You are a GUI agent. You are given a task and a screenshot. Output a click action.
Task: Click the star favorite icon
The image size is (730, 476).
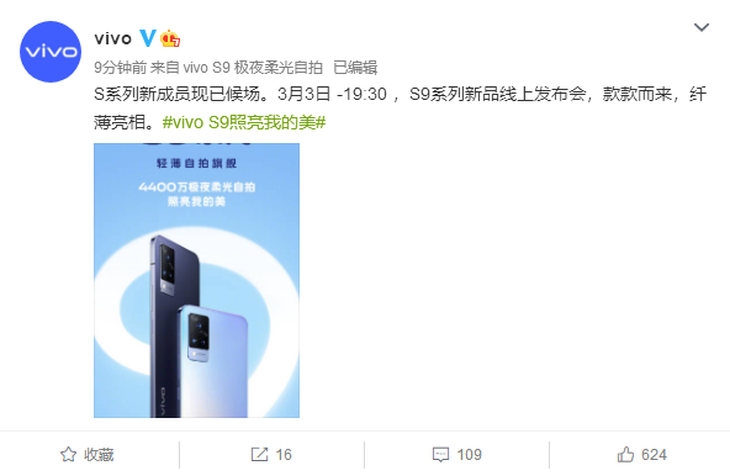click(68, 454)
